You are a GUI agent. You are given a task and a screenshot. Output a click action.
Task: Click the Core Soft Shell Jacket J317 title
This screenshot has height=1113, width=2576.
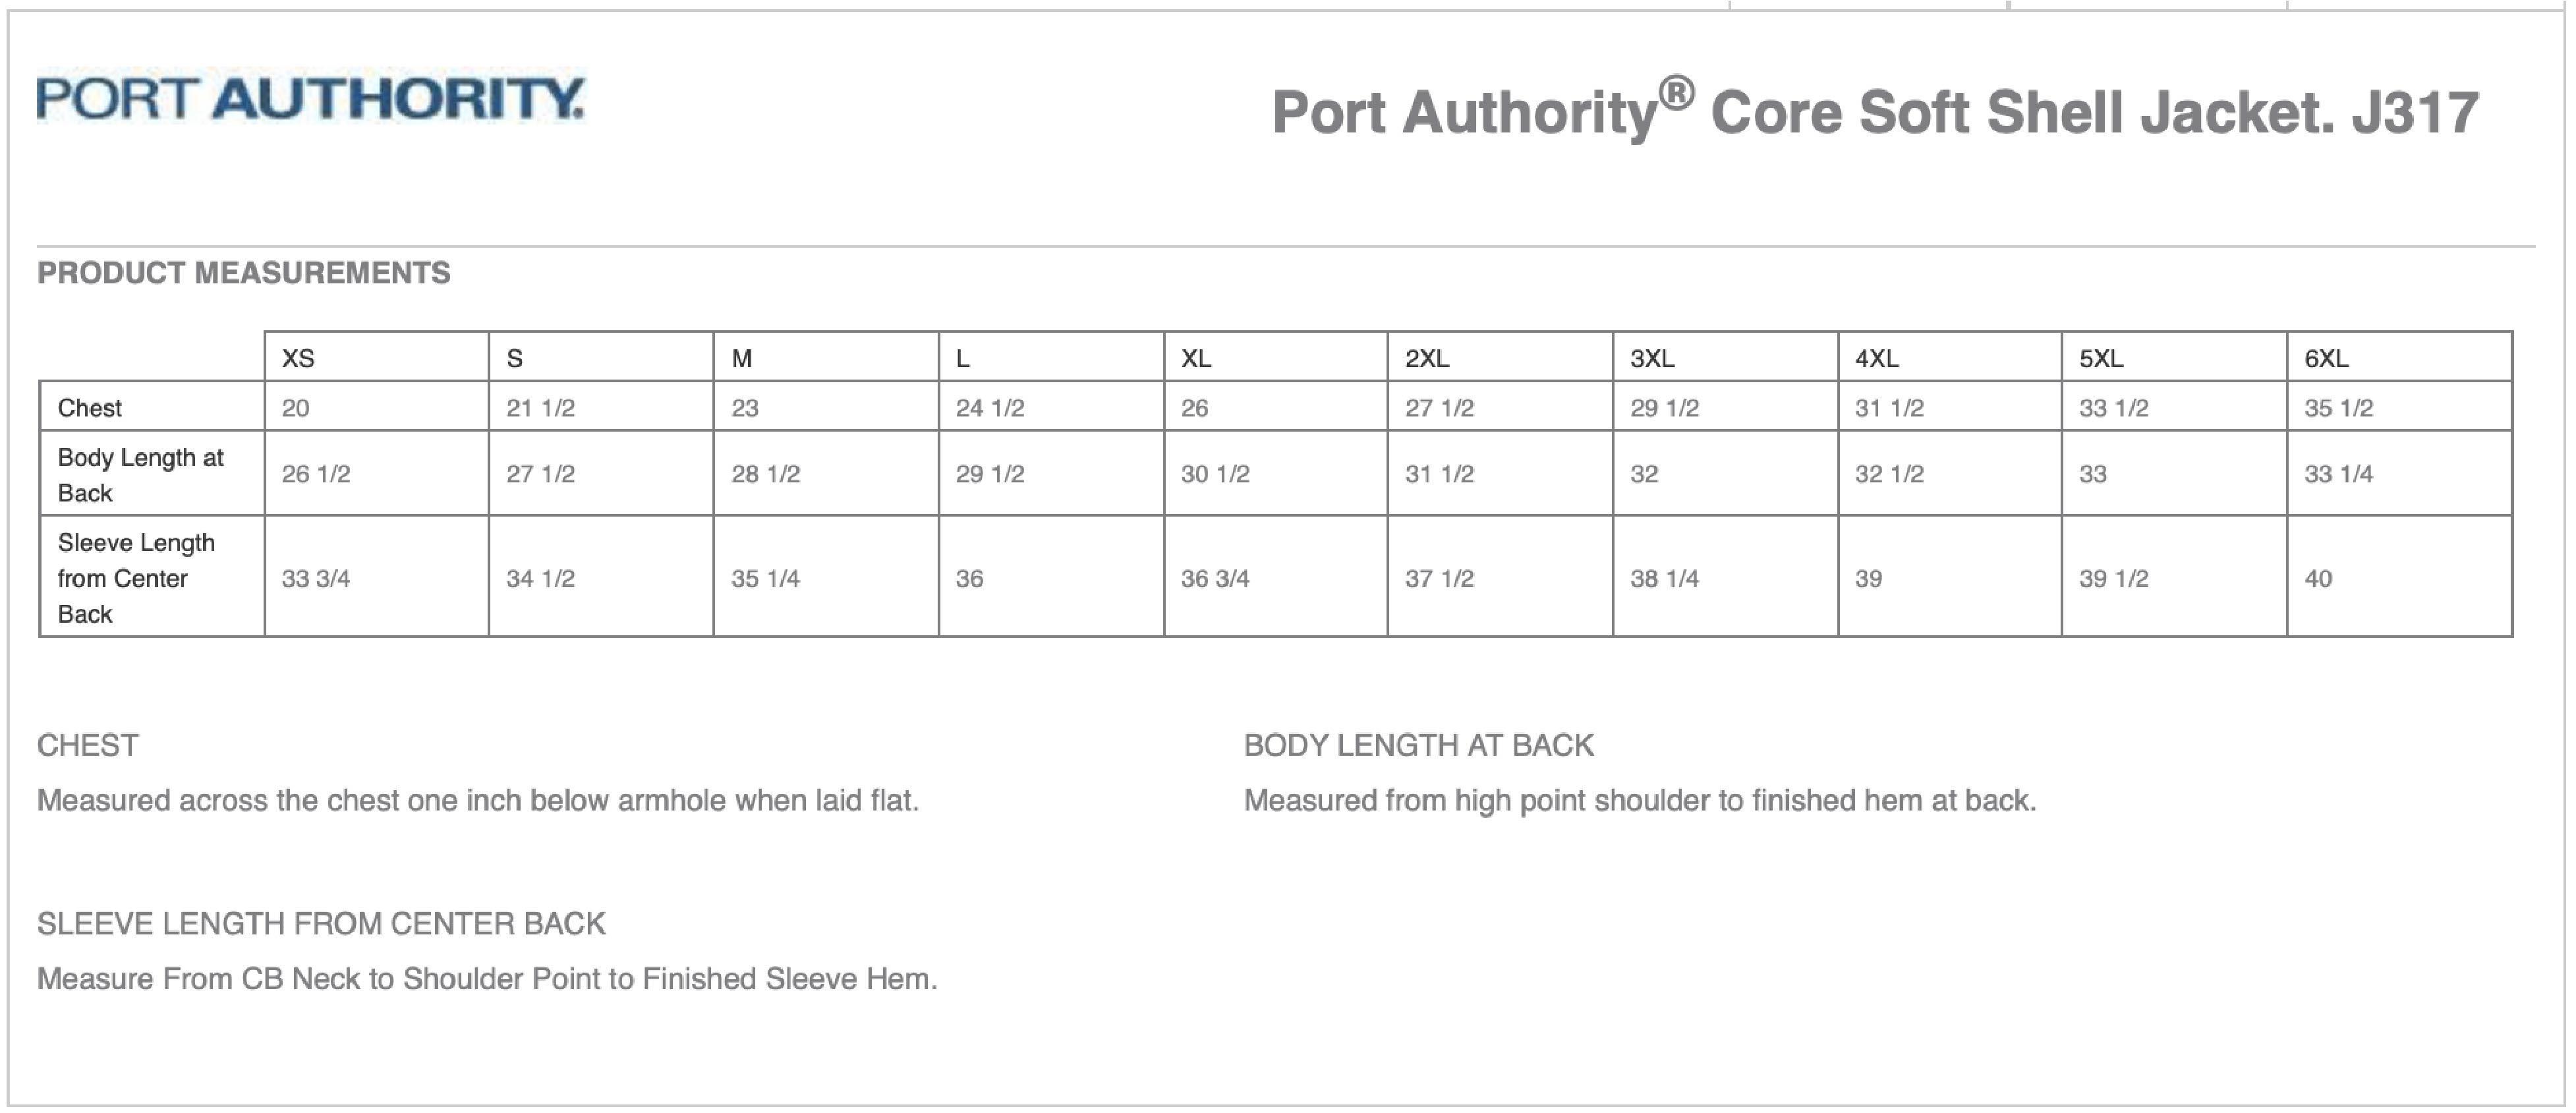1874,112
